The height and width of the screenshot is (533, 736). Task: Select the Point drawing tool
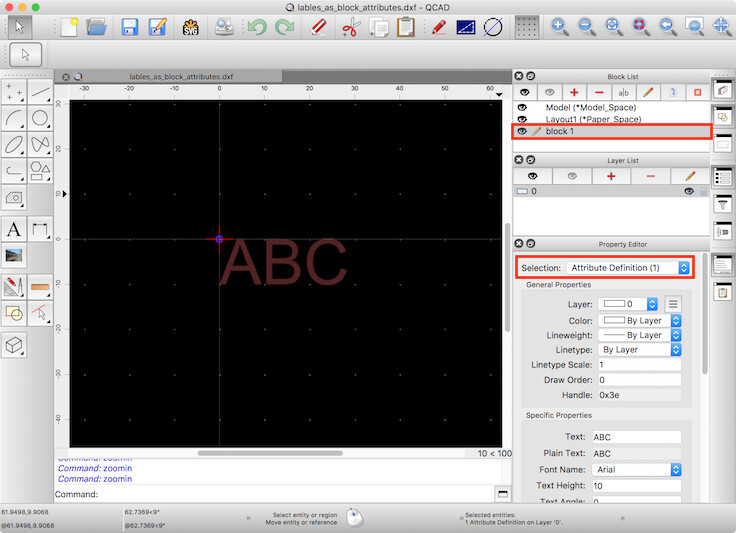(14, 91)
